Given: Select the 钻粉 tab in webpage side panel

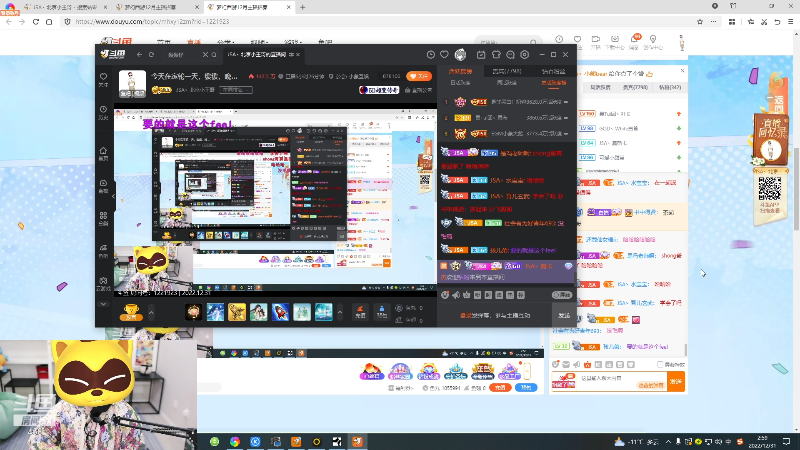Looking at the screenshot, I should pos(670,87).
